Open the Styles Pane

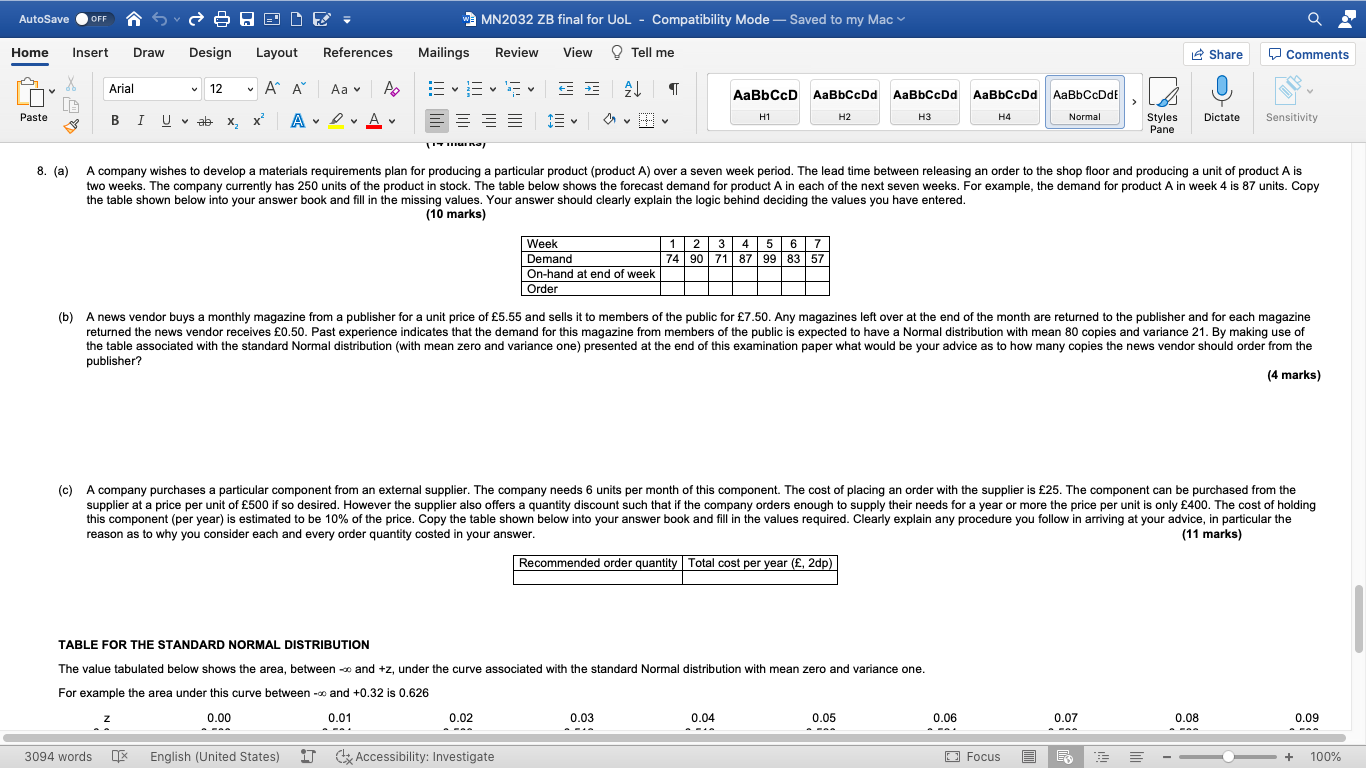tap(1162, 100)
